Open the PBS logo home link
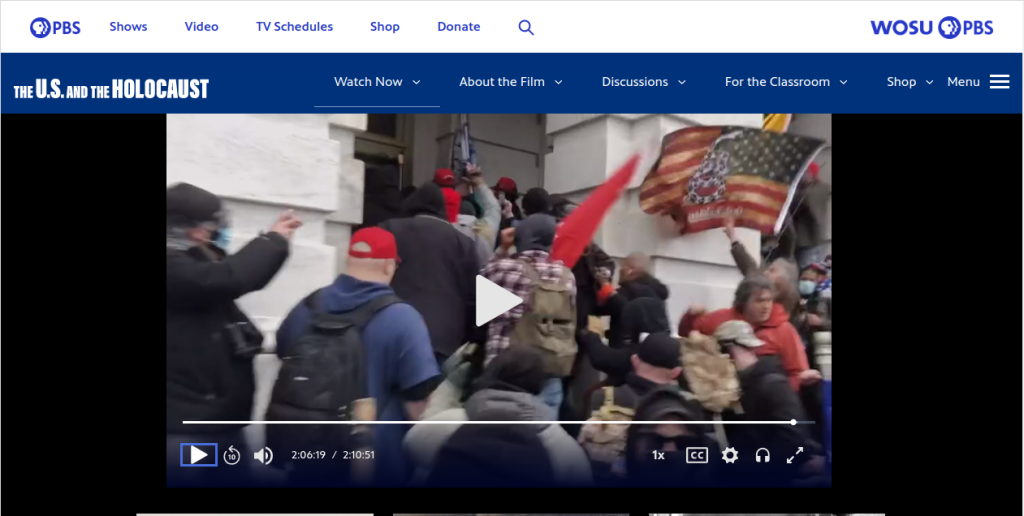The image size is (1024, 516). point(55,27)
